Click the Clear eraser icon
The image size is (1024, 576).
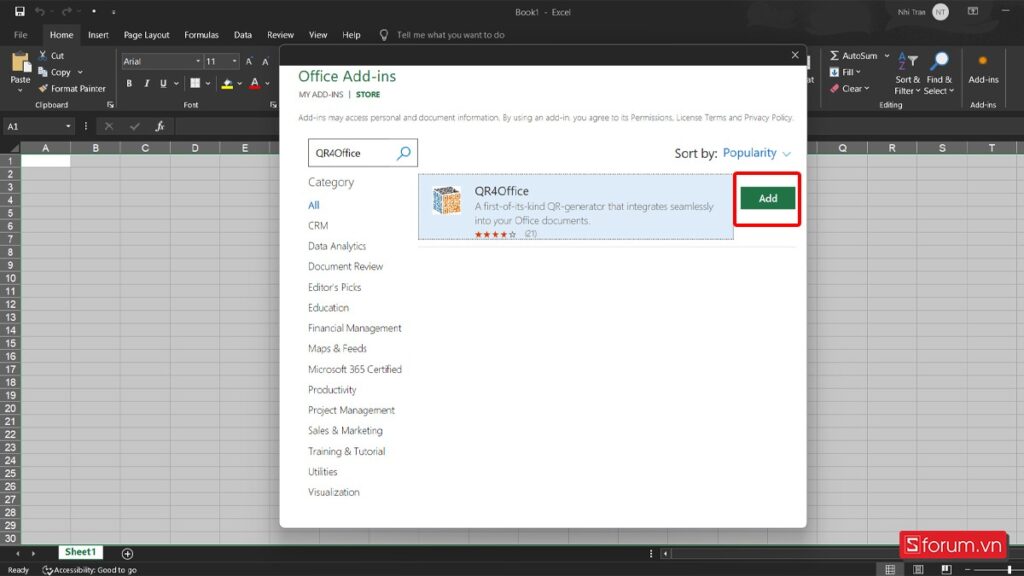pyautogui.click(x=835, y=88)
